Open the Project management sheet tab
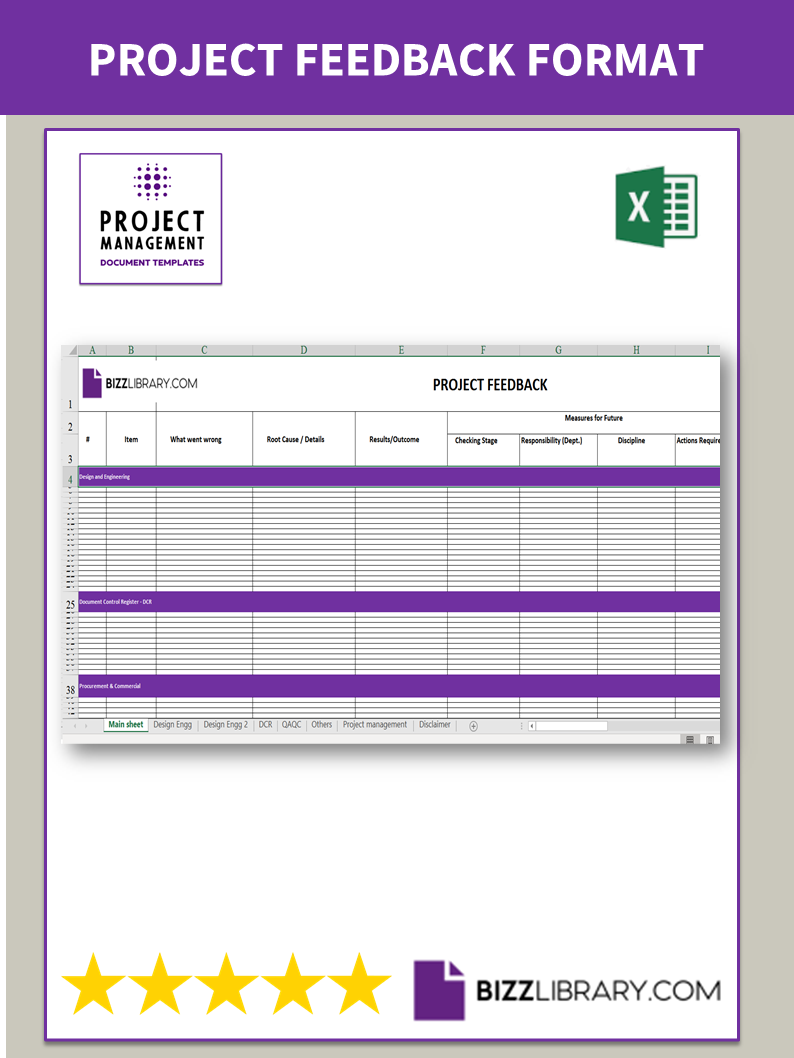The width and height of the screenshot is (794, 1058). coord(375,725)
